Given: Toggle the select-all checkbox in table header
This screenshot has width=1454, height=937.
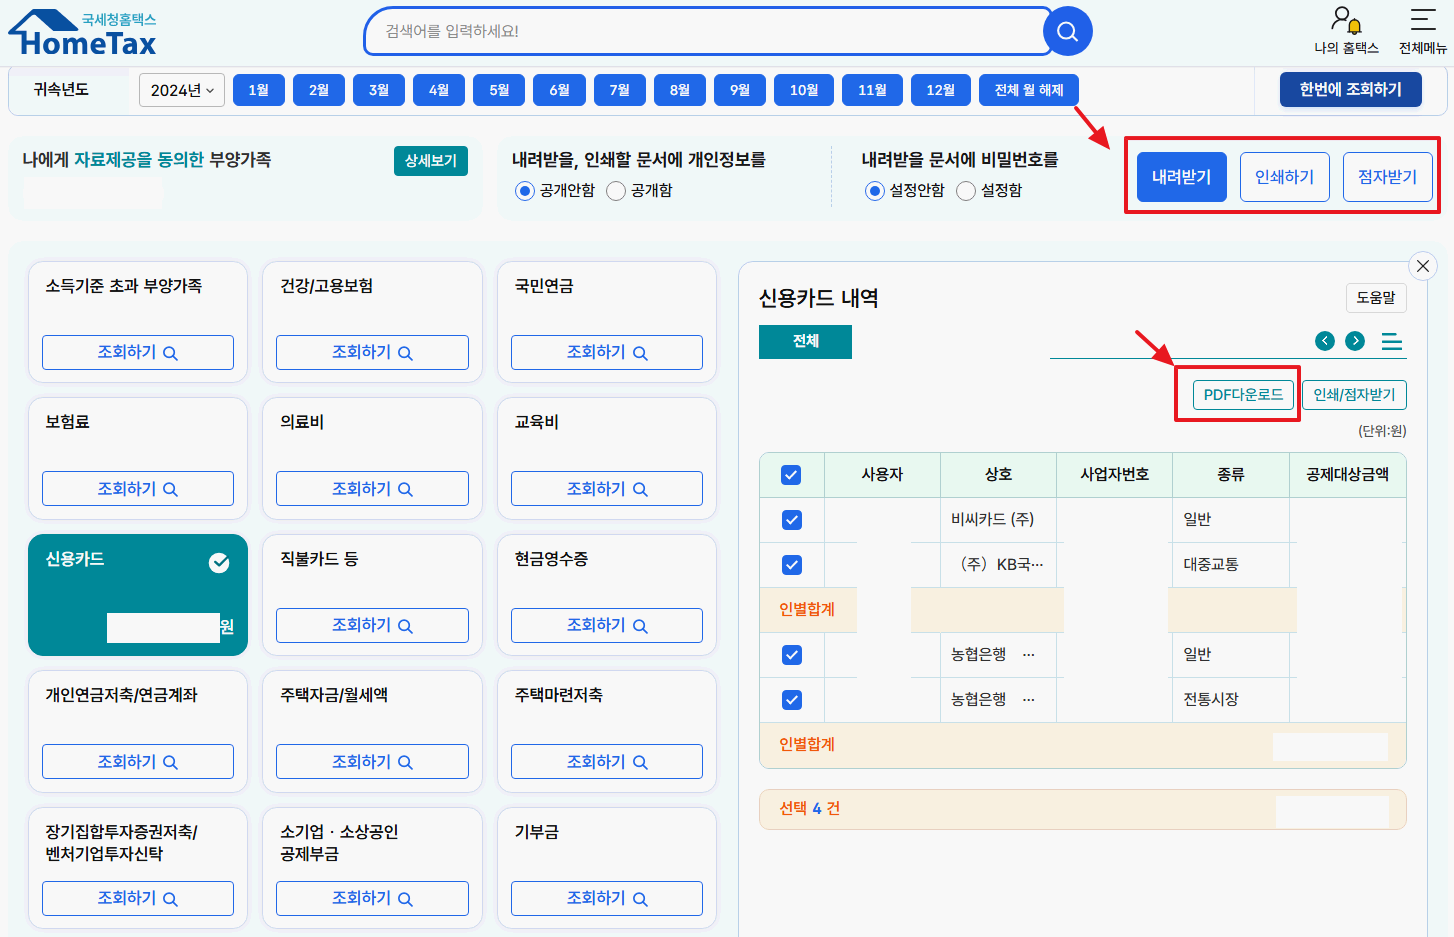Looking at the screenshot, I should (791, 474).
